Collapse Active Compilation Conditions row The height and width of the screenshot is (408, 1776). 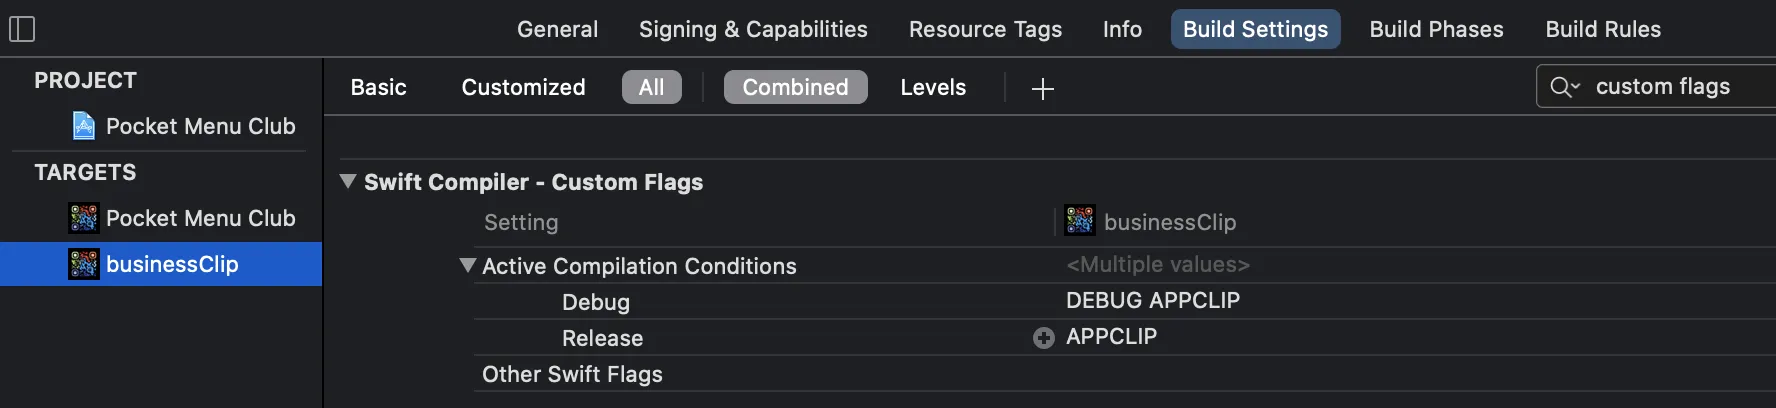click(467, 266)
